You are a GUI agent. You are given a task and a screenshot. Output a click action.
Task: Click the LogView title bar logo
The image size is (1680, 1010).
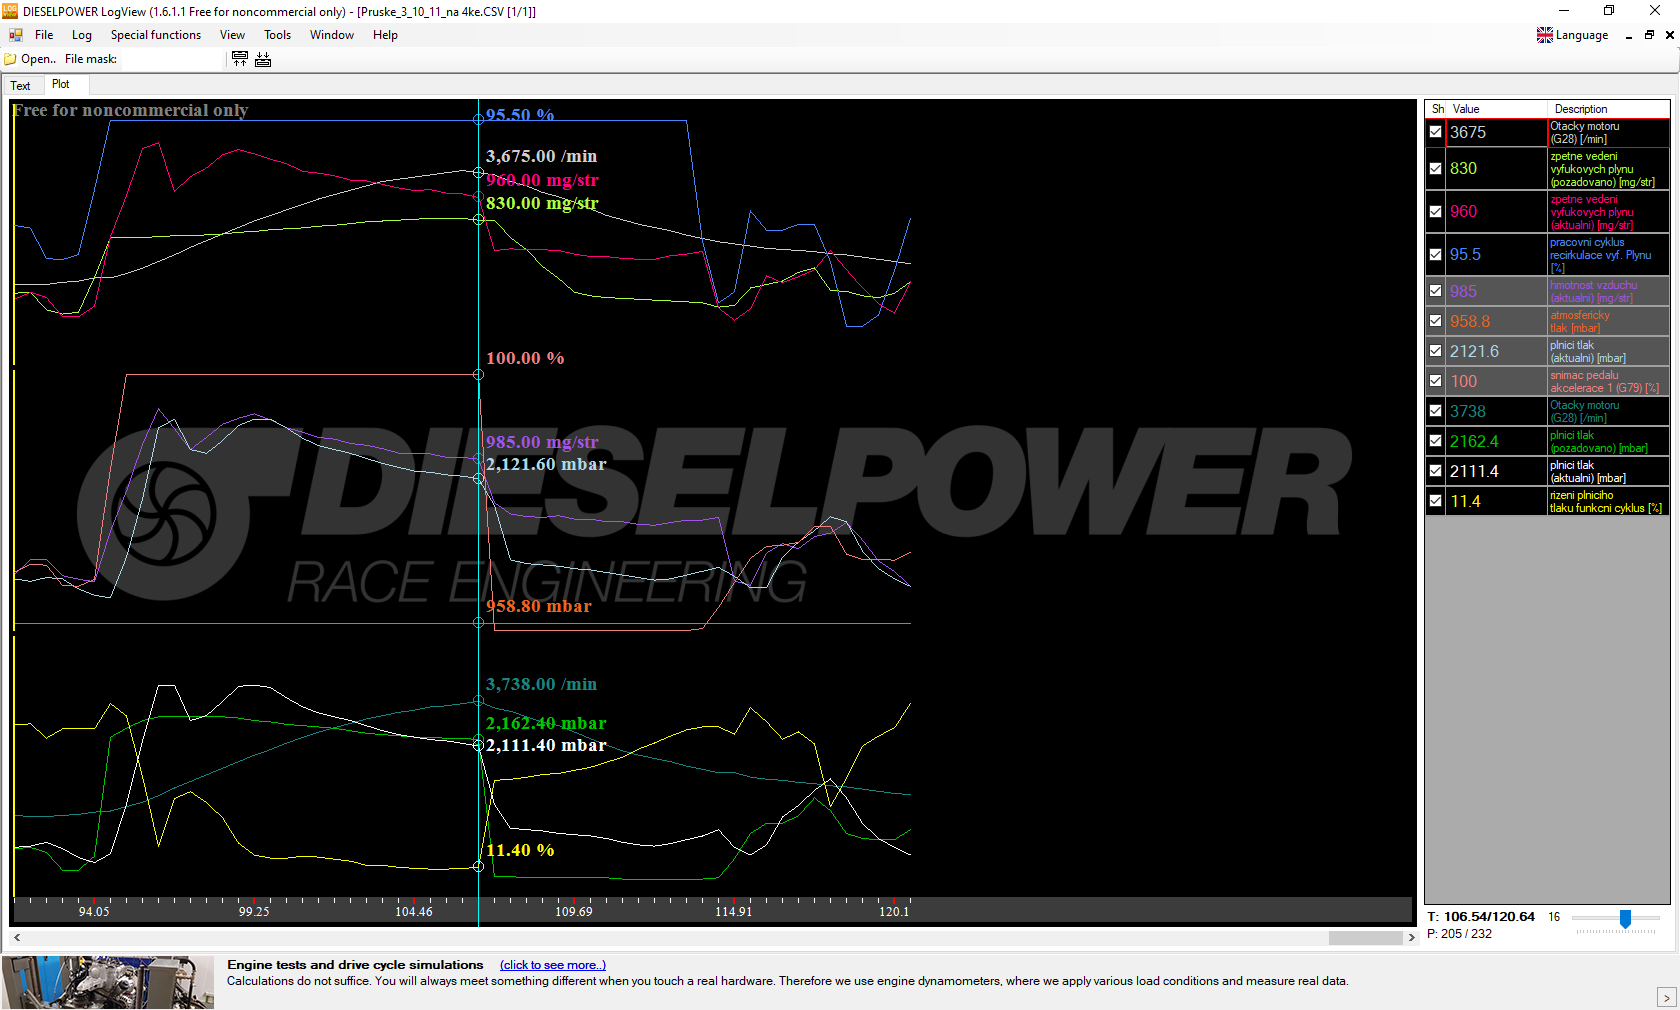(x=10, y=11)
